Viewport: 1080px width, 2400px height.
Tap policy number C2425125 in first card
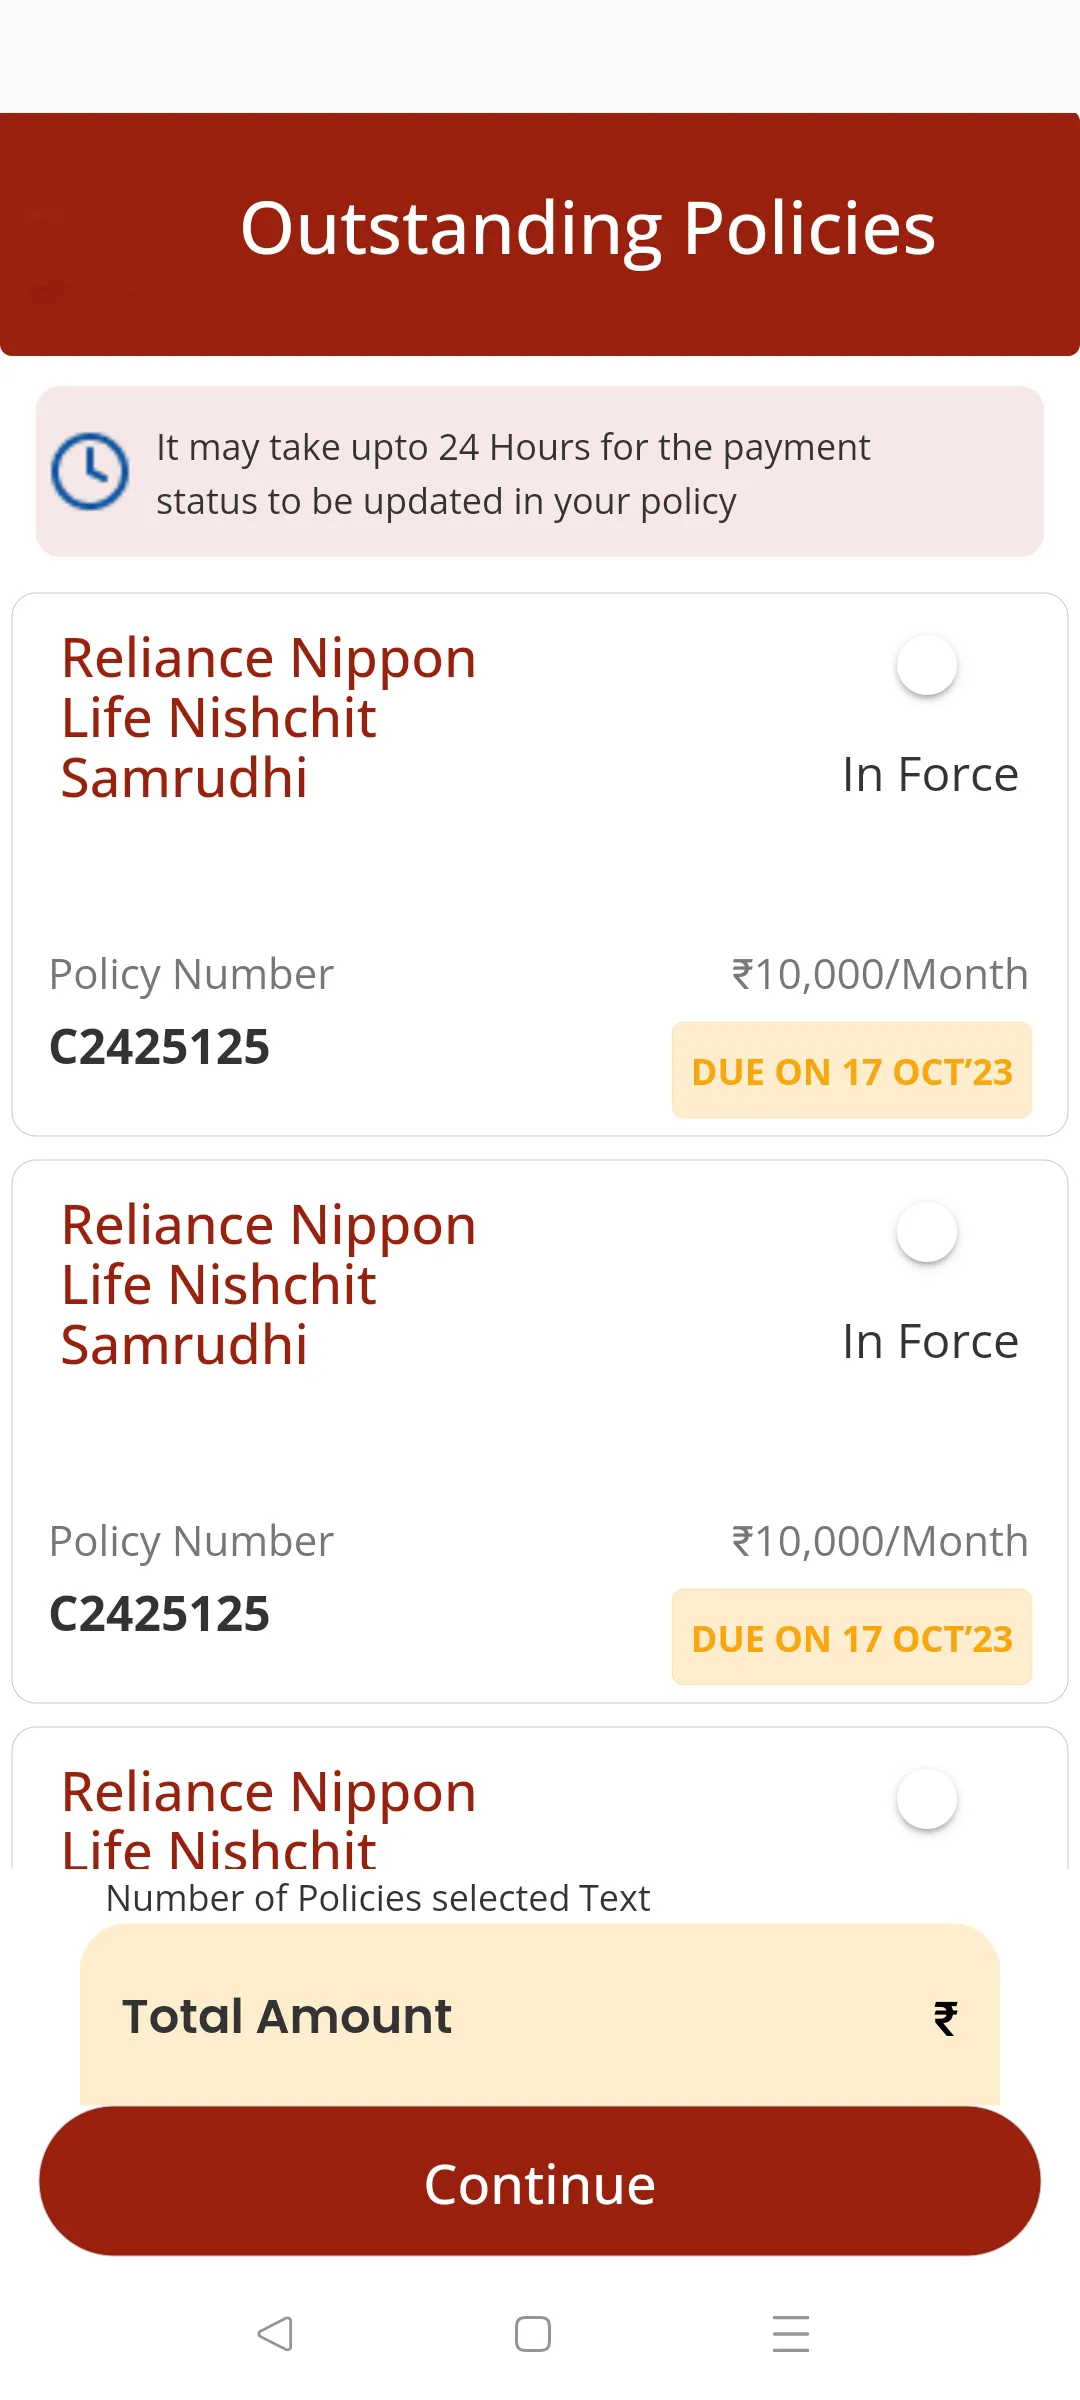(x=160, y=1047)
